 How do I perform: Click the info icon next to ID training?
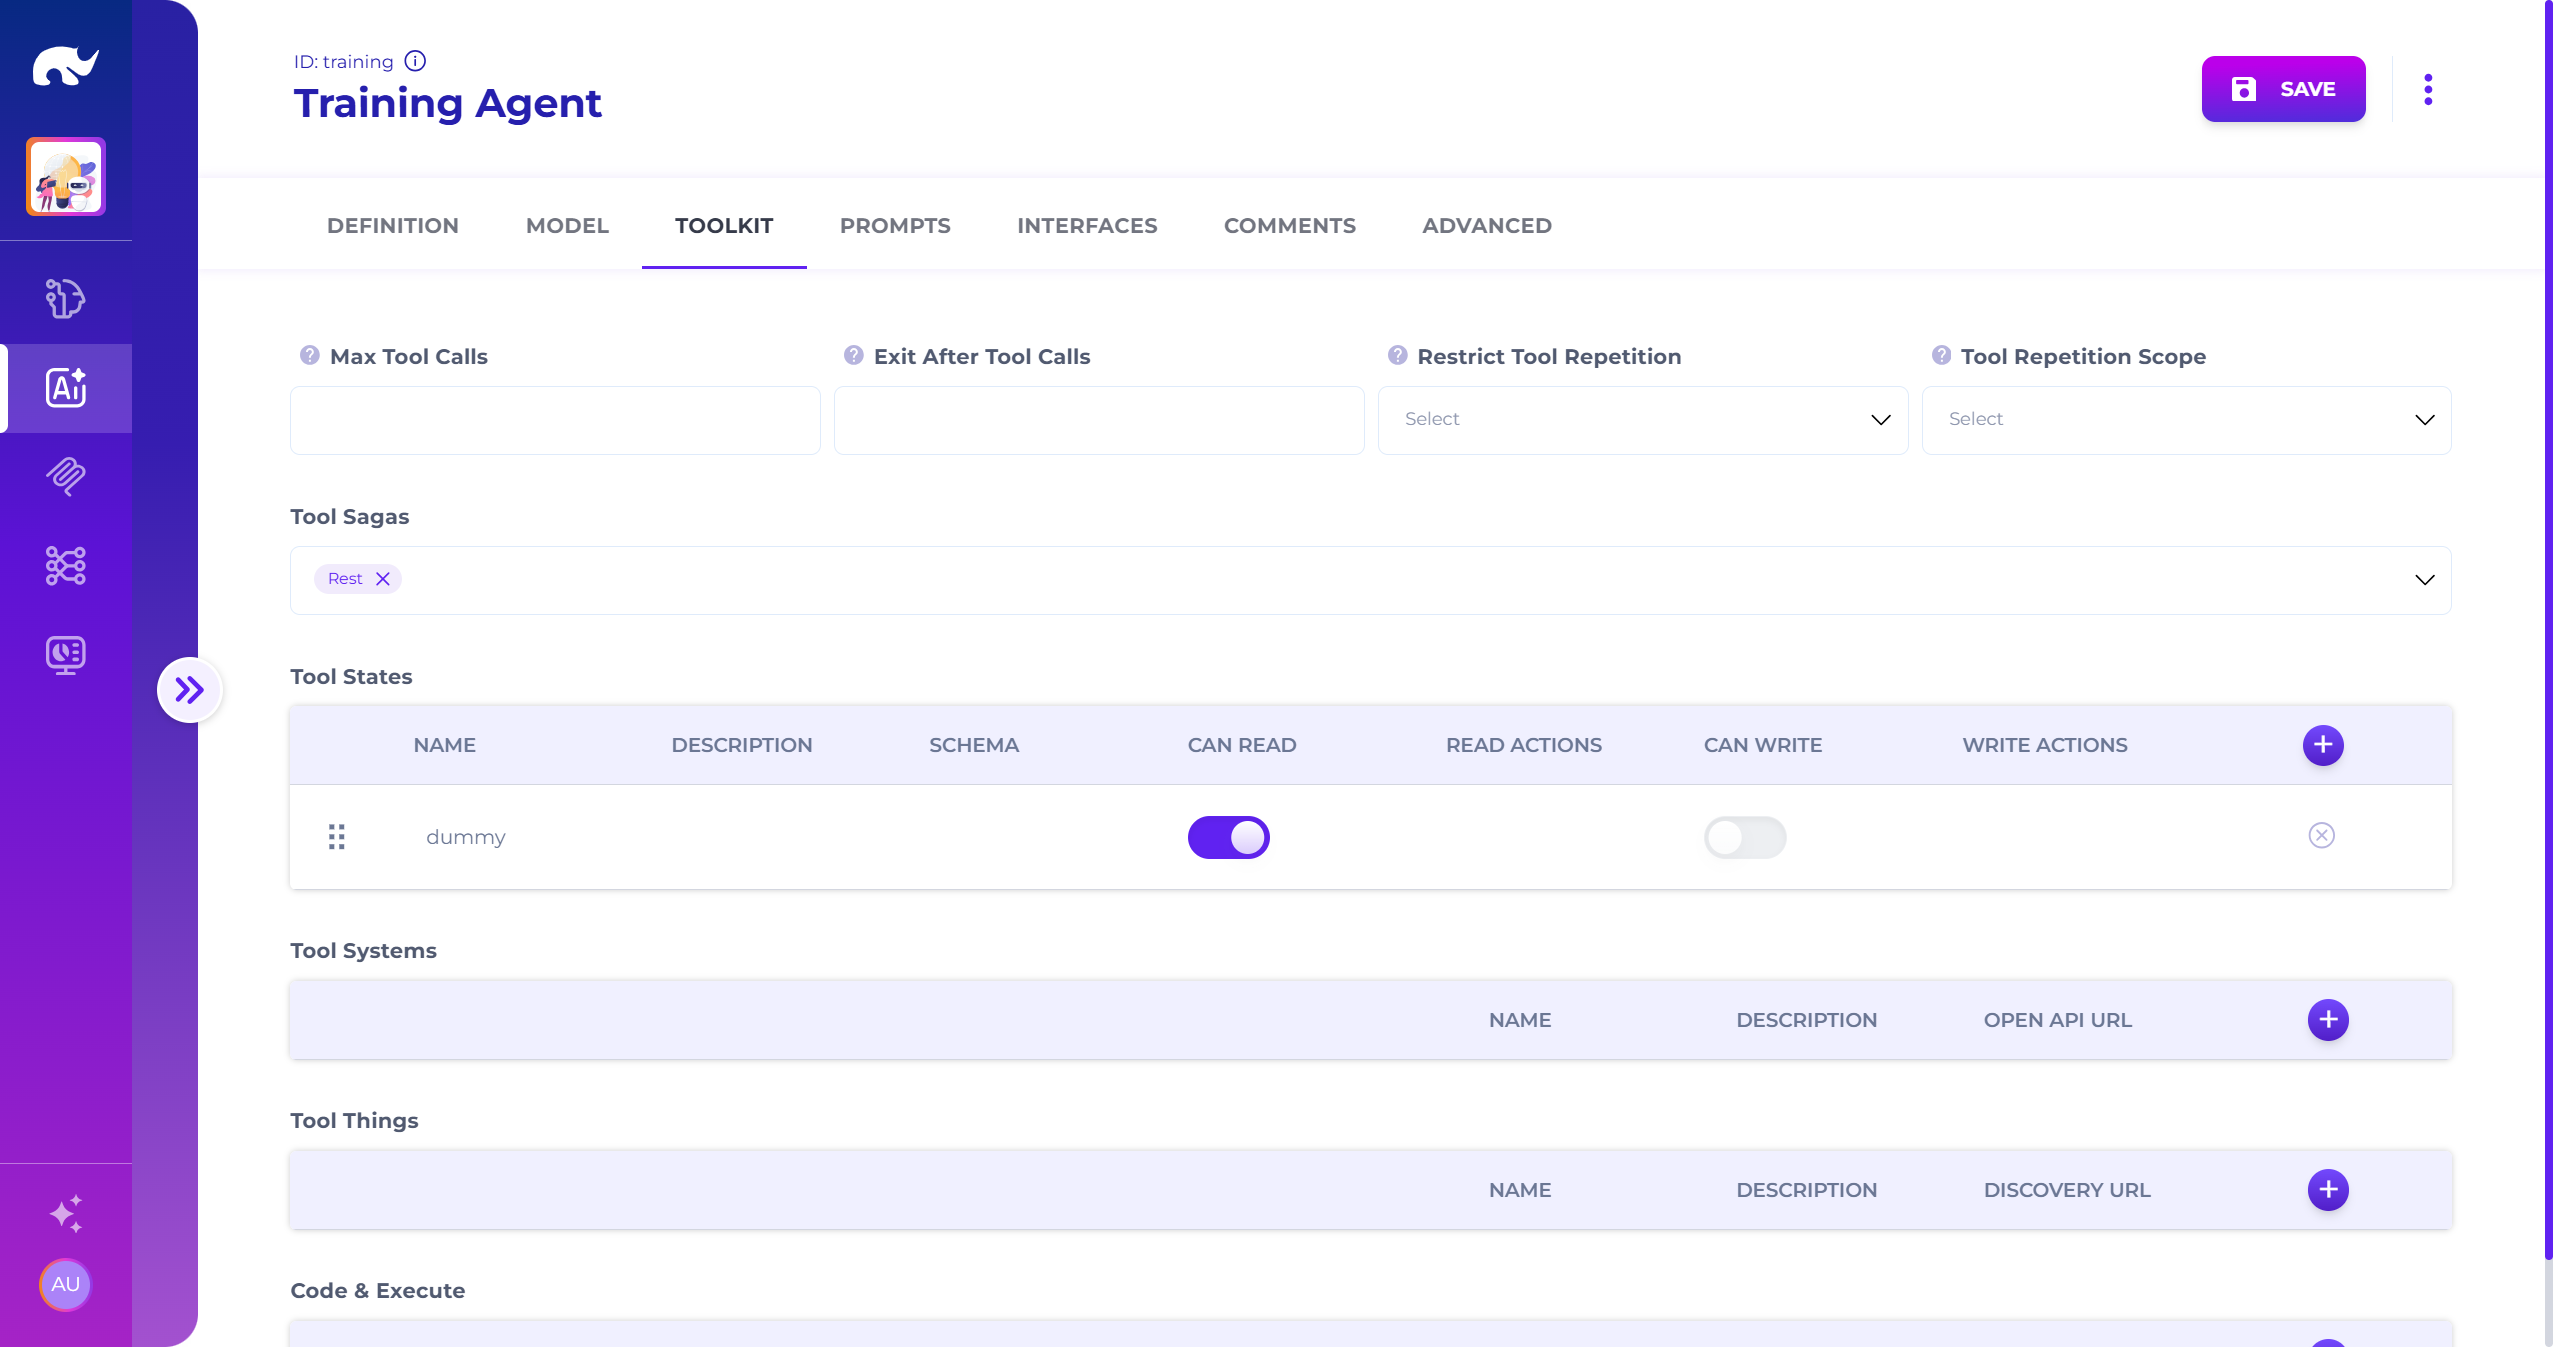pyautogui.click(x=415, y=61)
